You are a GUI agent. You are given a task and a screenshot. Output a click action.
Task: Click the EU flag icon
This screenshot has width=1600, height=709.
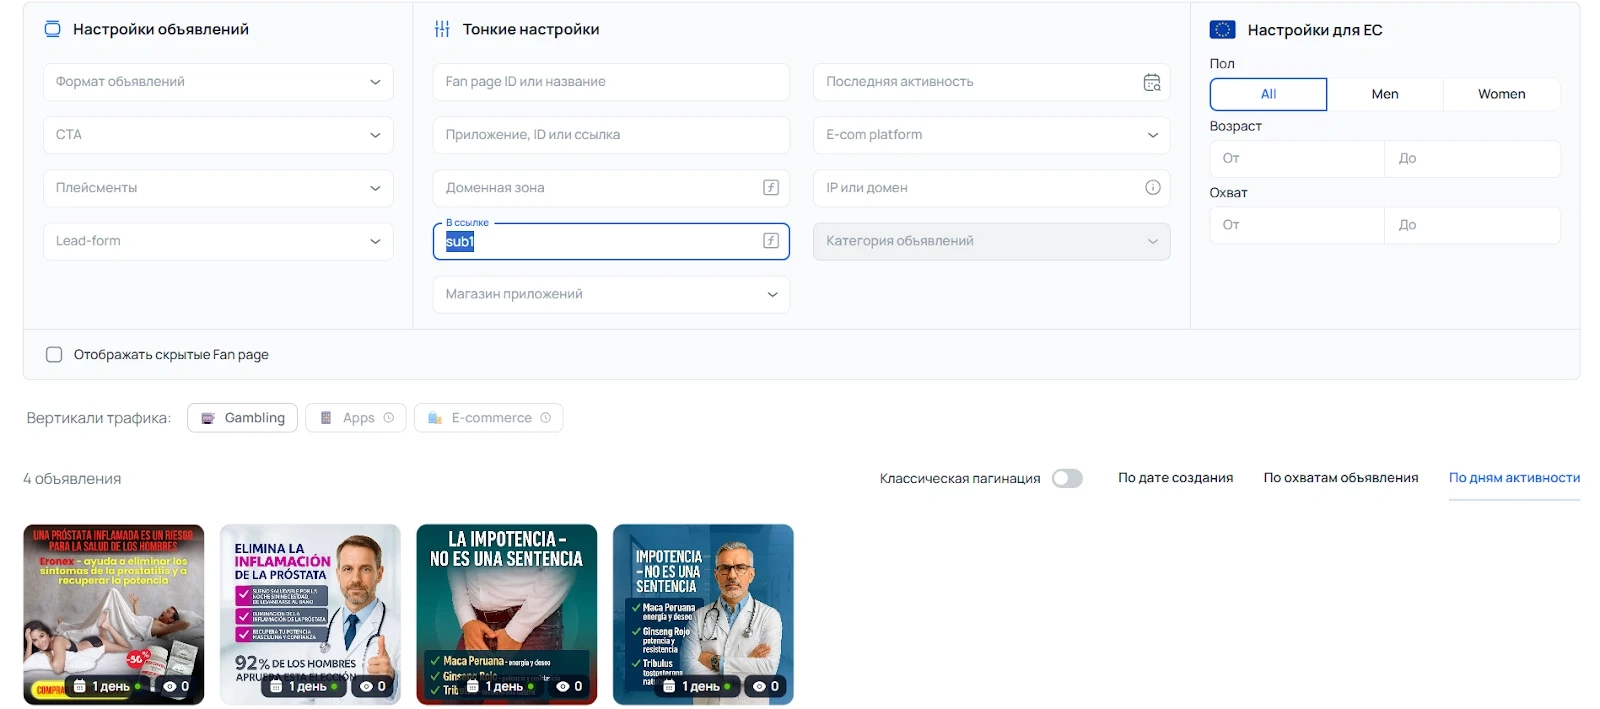coord(1222,30)
